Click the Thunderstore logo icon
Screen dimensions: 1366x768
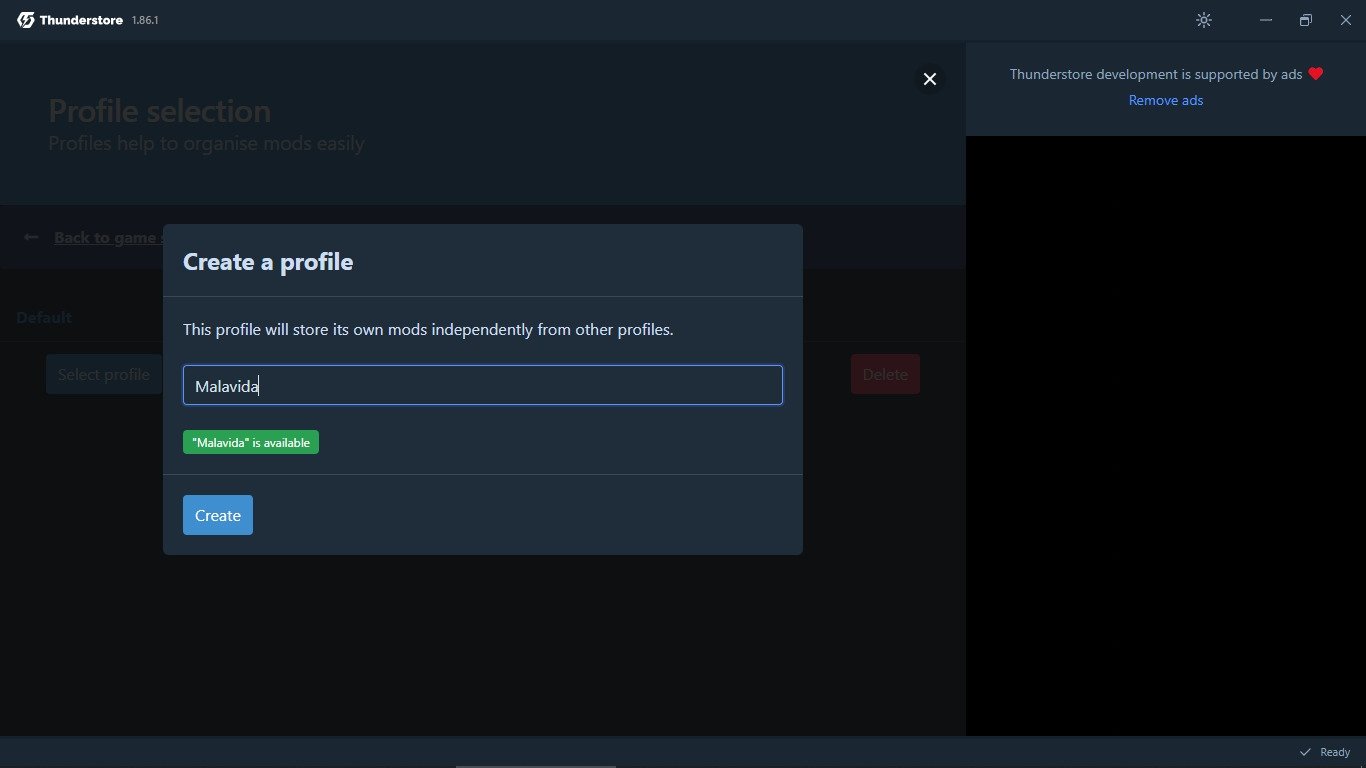click(x=26, y=20)
